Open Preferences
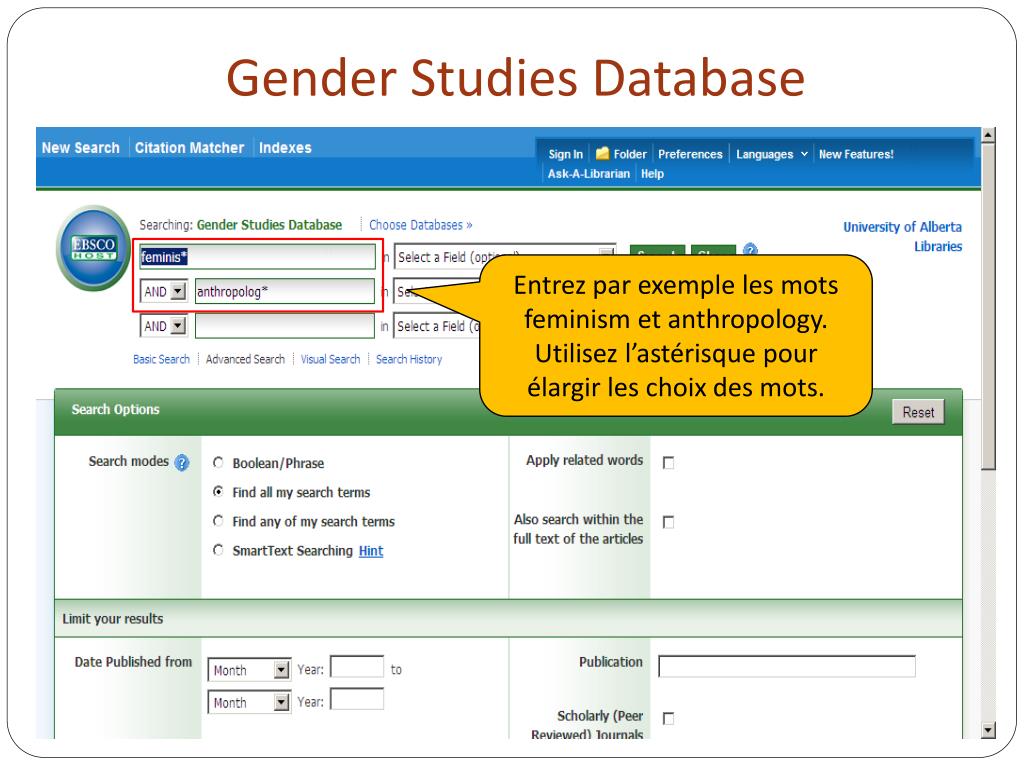 (x=690, y=154)
